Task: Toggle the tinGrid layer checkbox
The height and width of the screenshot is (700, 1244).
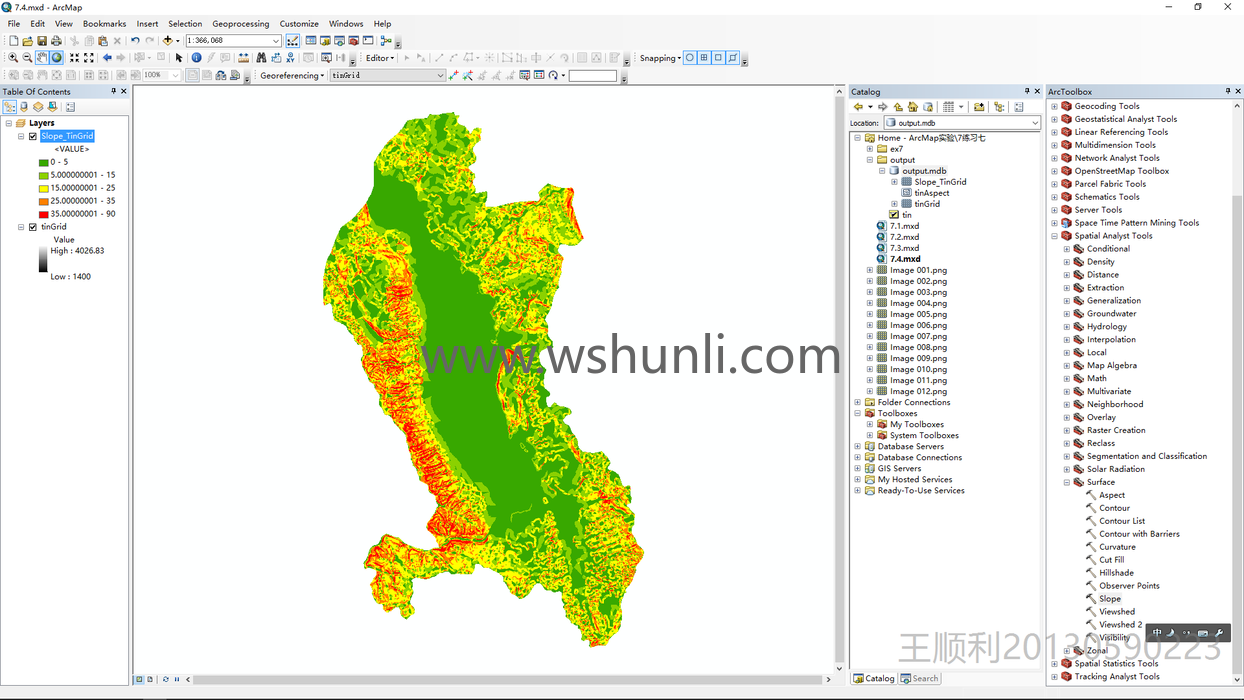Action: 33,227
